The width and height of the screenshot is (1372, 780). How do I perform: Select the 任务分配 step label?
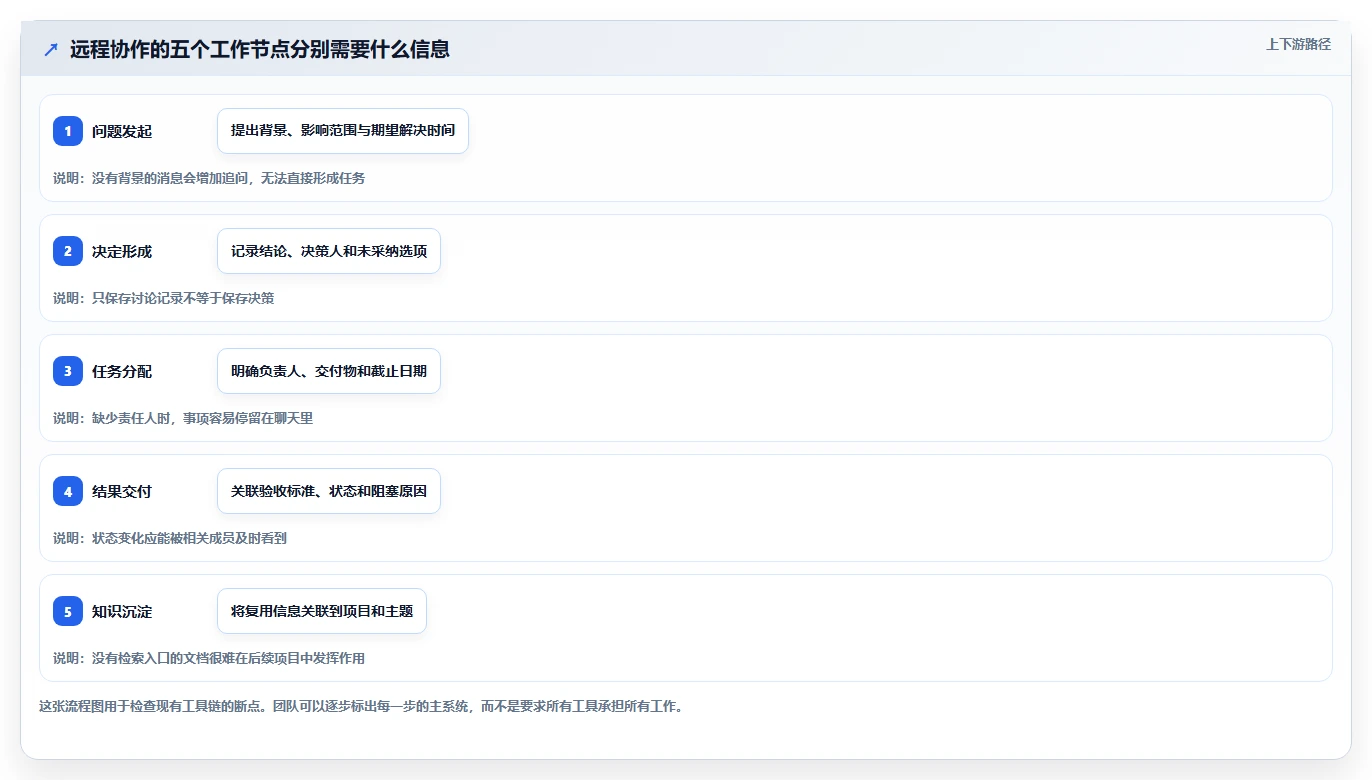tap(122, 371)
